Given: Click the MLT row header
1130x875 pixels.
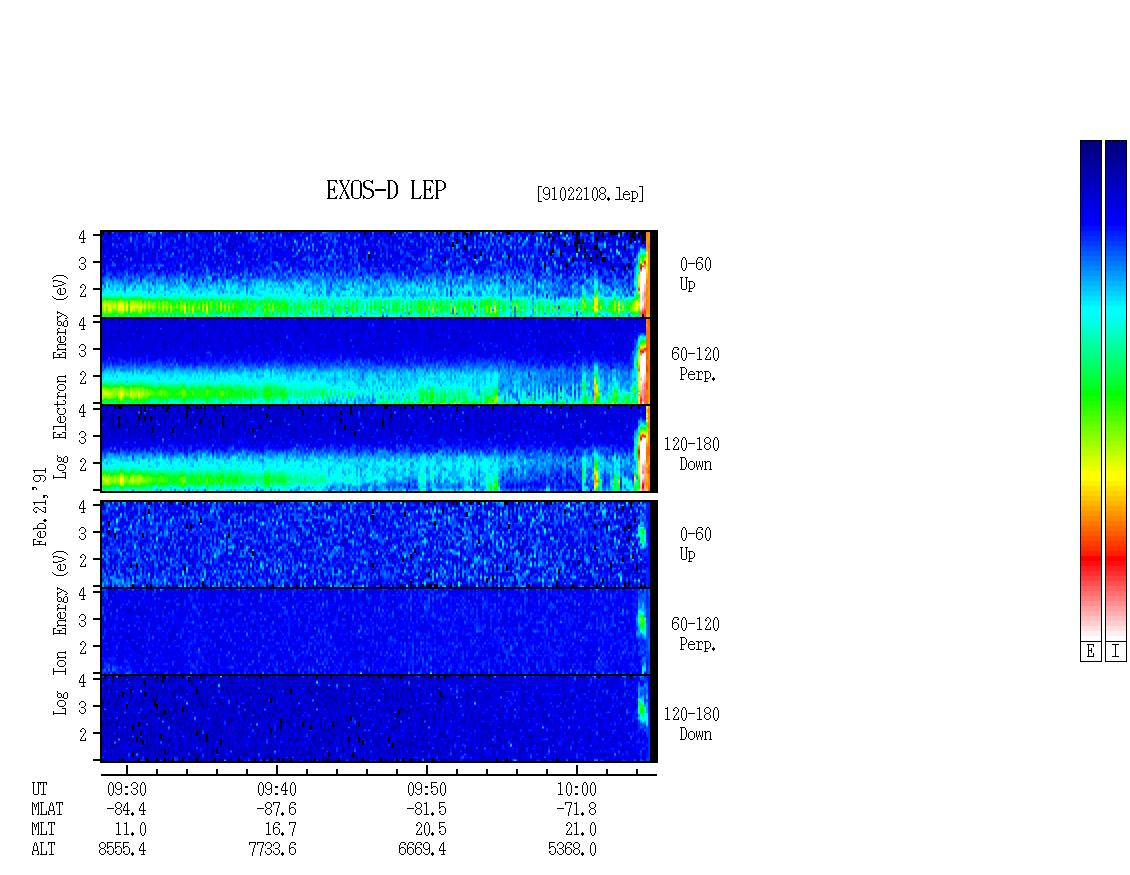Looking at the screenshot, I should [43, 830].
